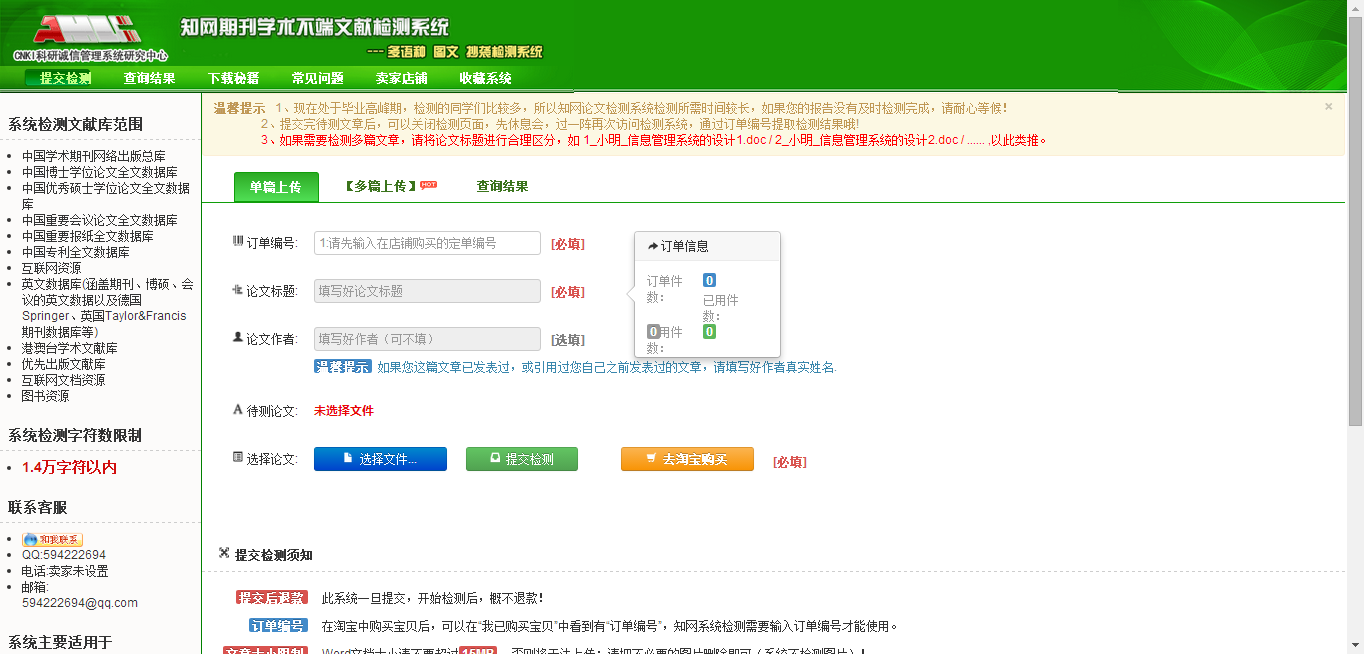This screenshot has height=654, width=1364.
Task: Click the 提交检测须知 heading icon
Action: point(224,553)
